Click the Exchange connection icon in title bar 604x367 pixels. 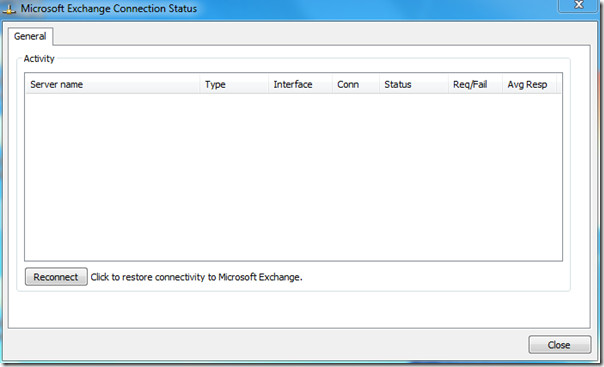[9, 9]
